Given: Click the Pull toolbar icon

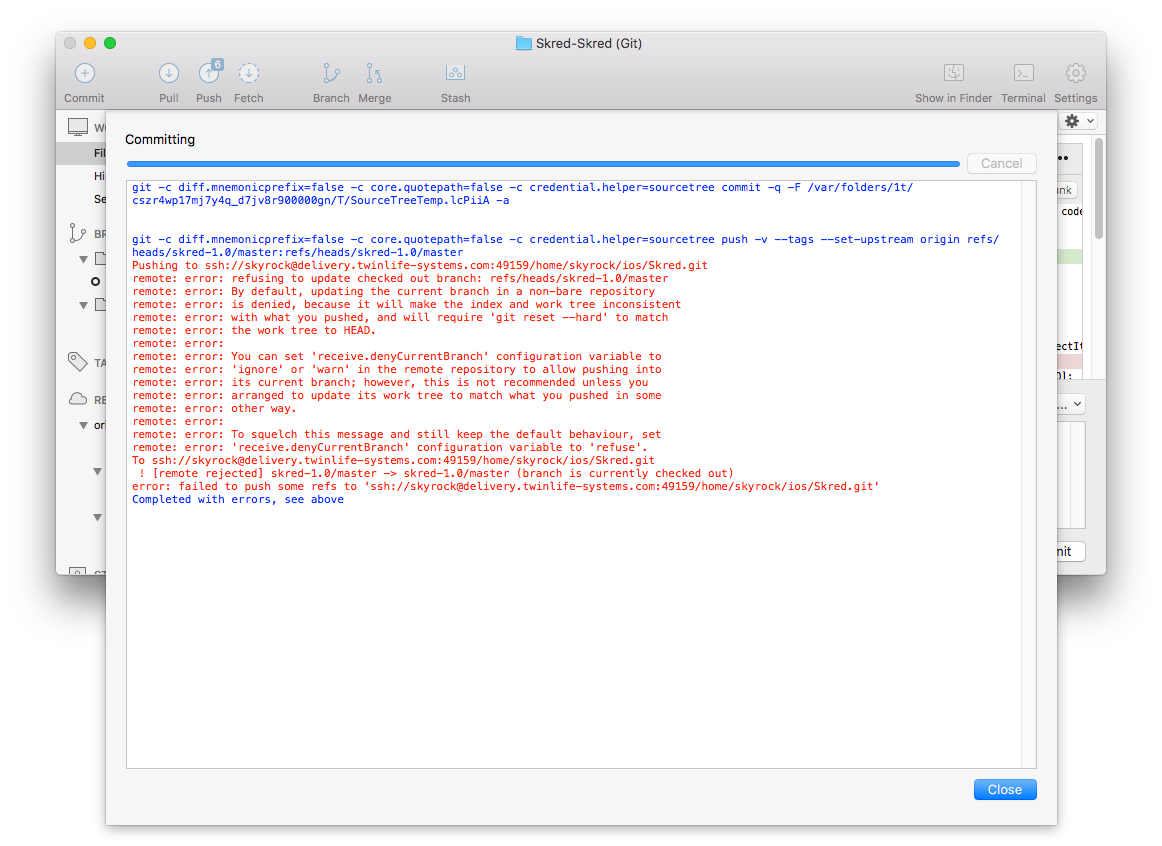Looking at the screenshot, I should 169,73.
